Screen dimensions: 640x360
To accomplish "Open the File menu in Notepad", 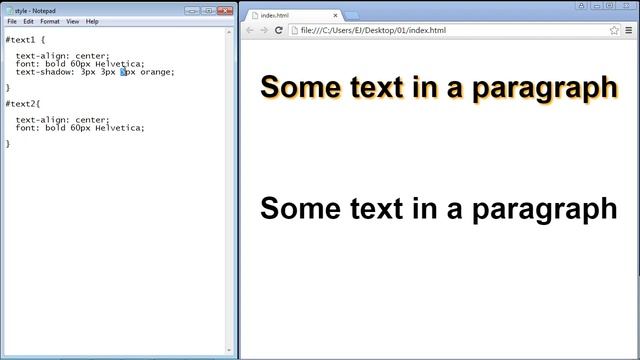I will [12, 21].
